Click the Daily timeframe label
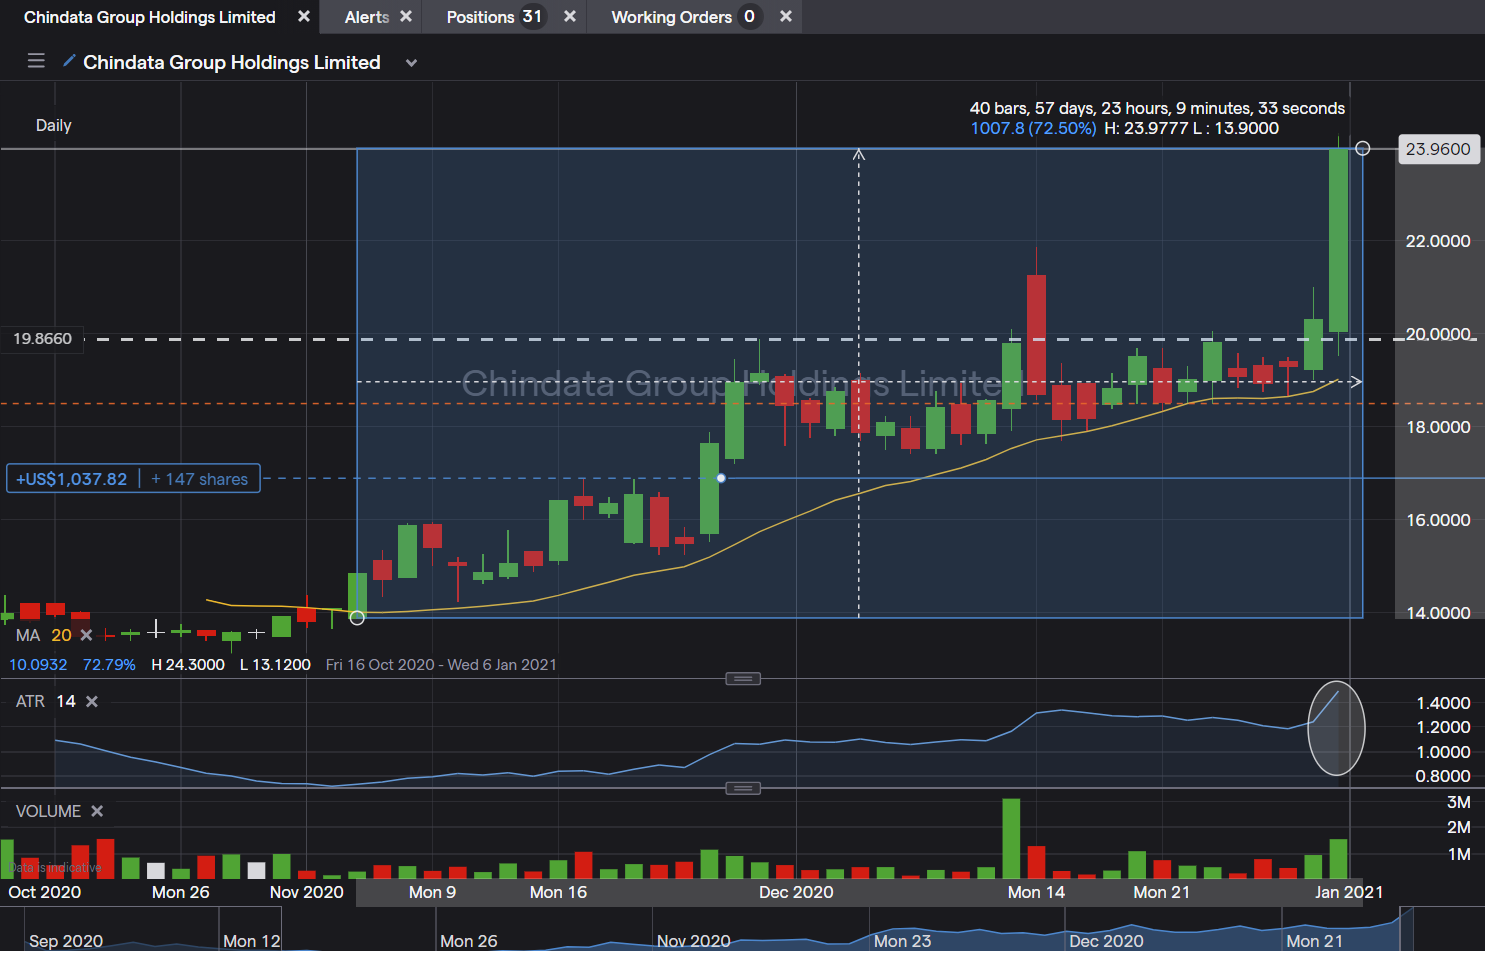The width and height of the screenshot is (1486, 961). (x=54, y=125)
